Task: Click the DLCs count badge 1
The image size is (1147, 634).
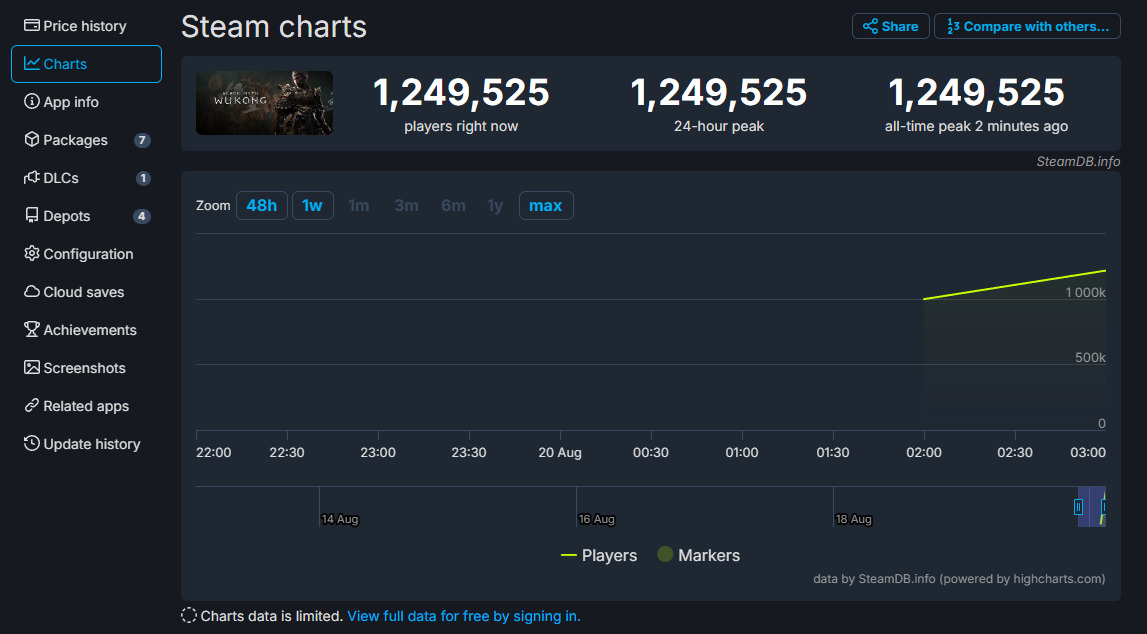Action: (143, 178)
